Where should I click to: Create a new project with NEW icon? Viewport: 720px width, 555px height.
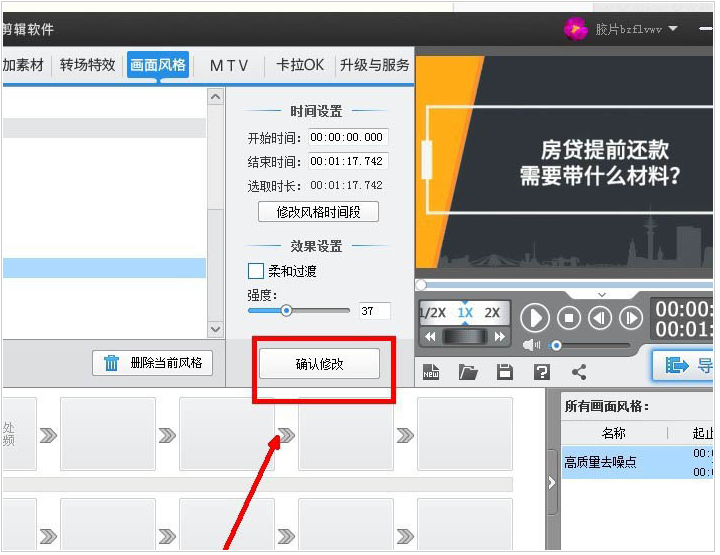click(x=431, y=371)
